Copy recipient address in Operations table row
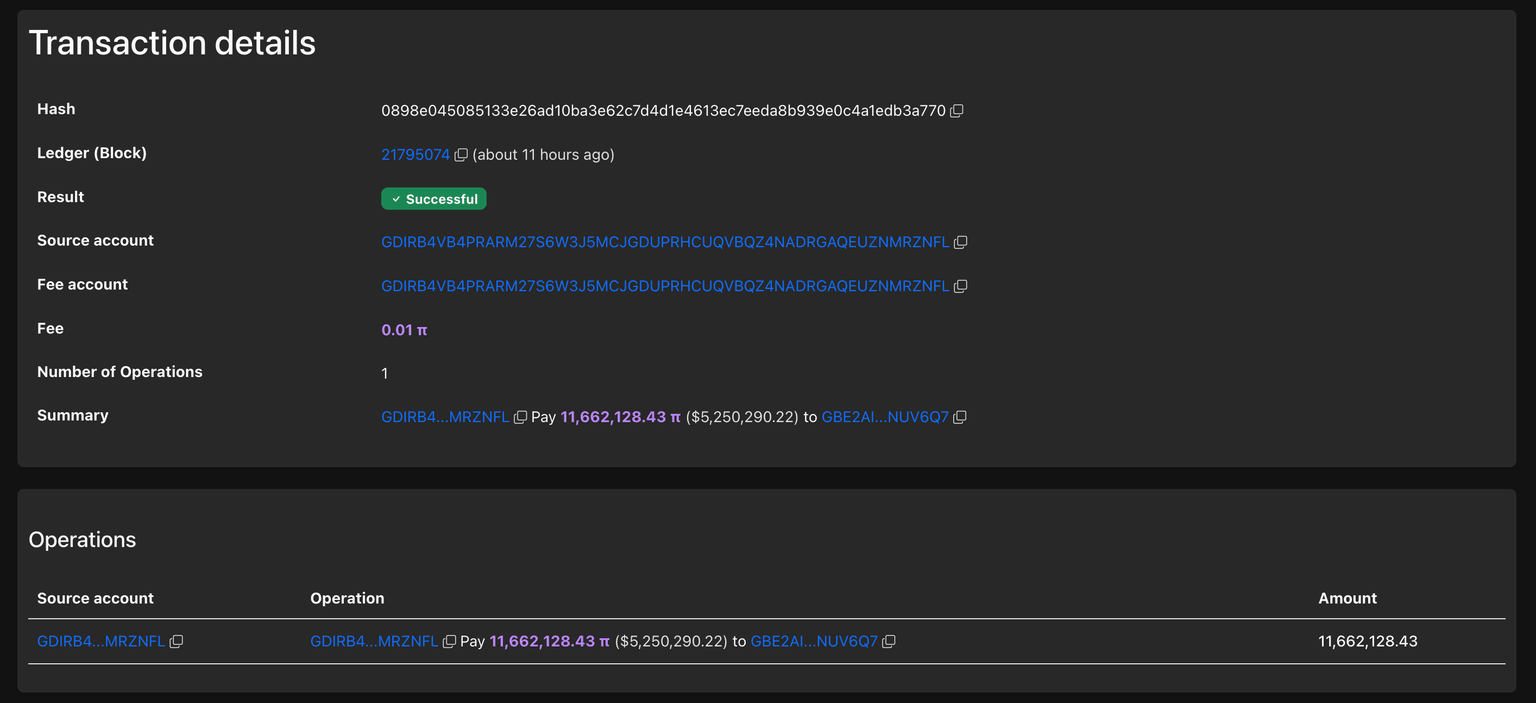1536x703 pixels. (x=889, y=642)
